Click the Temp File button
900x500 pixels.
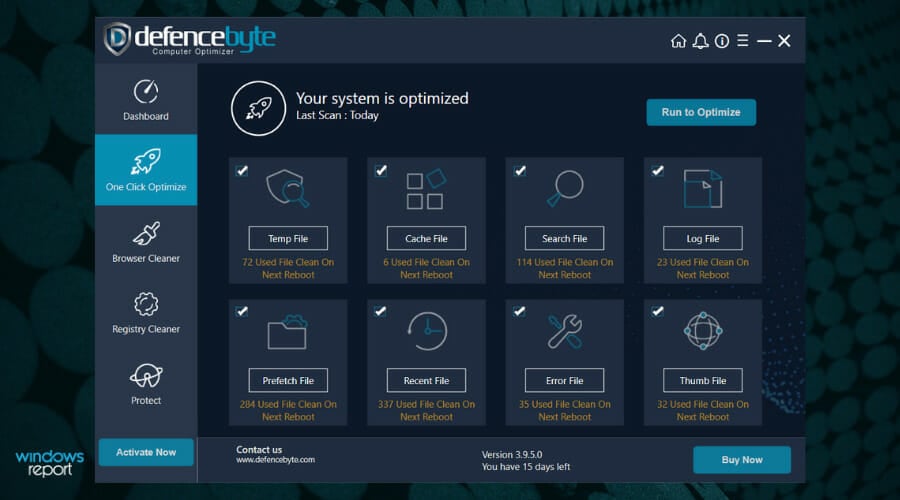[288, 238]
